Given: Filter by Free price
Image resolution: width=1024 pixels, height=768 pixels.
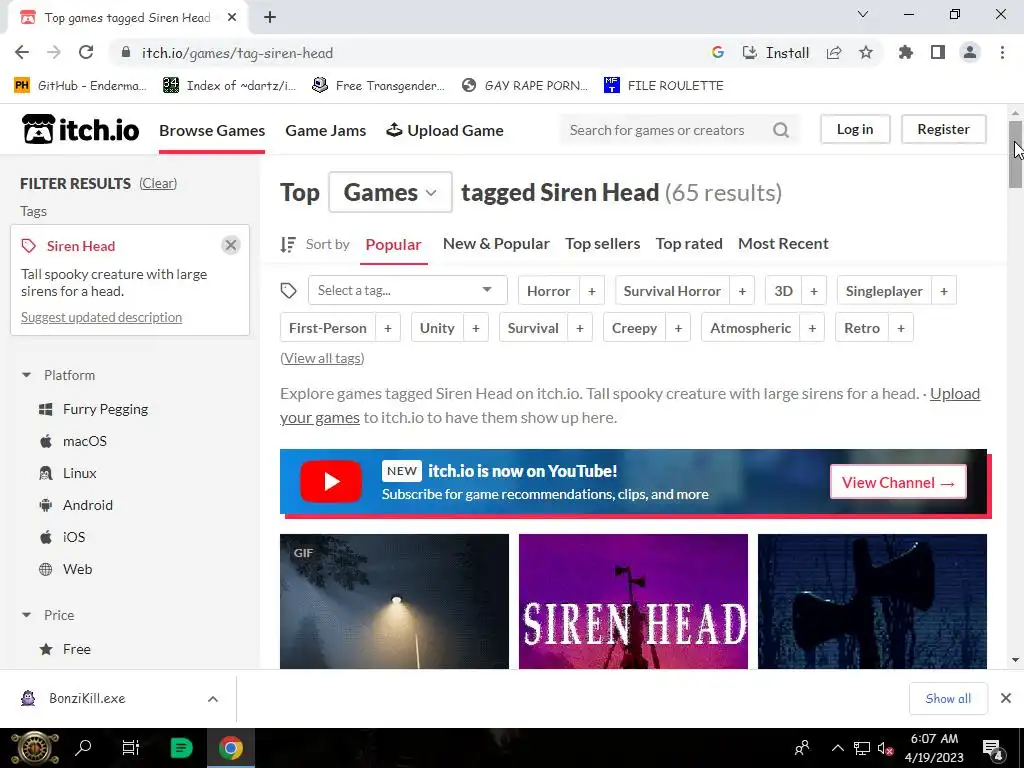Looking at the screenshot, I should pyautogui.click(x=65, y=650).
